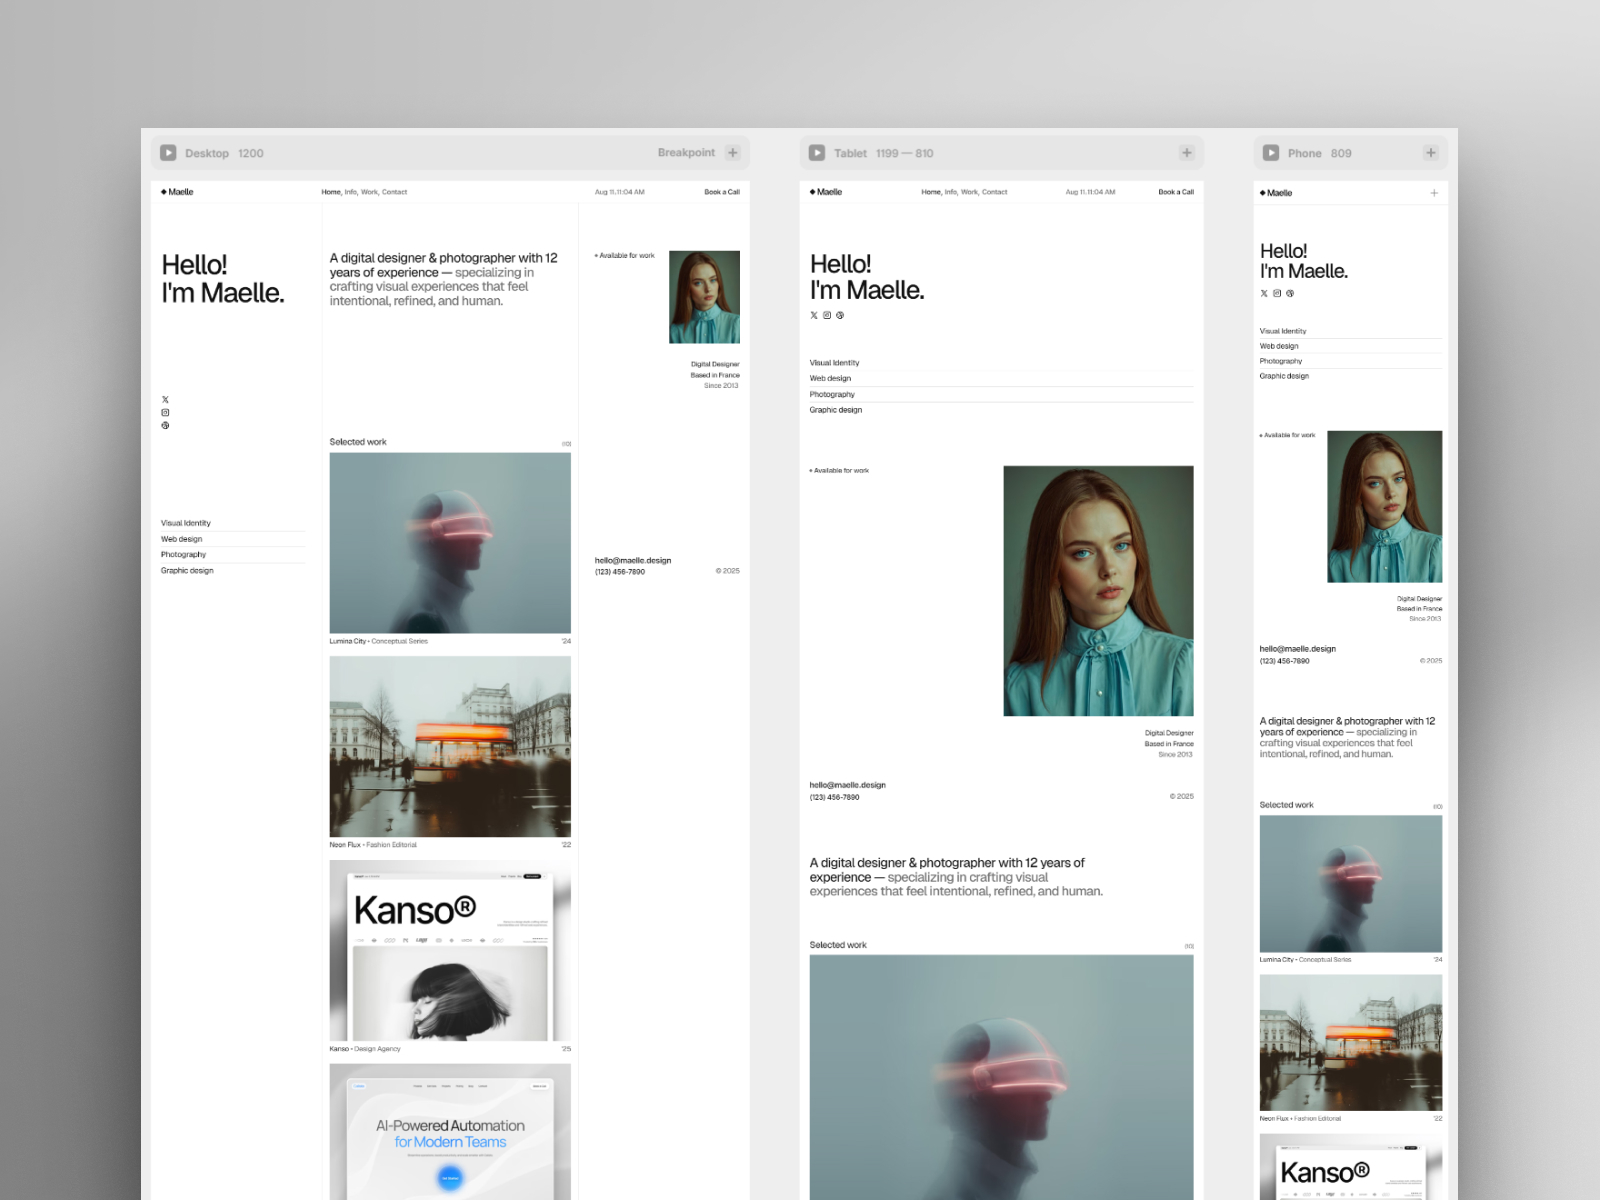Open AI-Powered Automation thumbnail in Desktop frame

[x=450, y=1132]
